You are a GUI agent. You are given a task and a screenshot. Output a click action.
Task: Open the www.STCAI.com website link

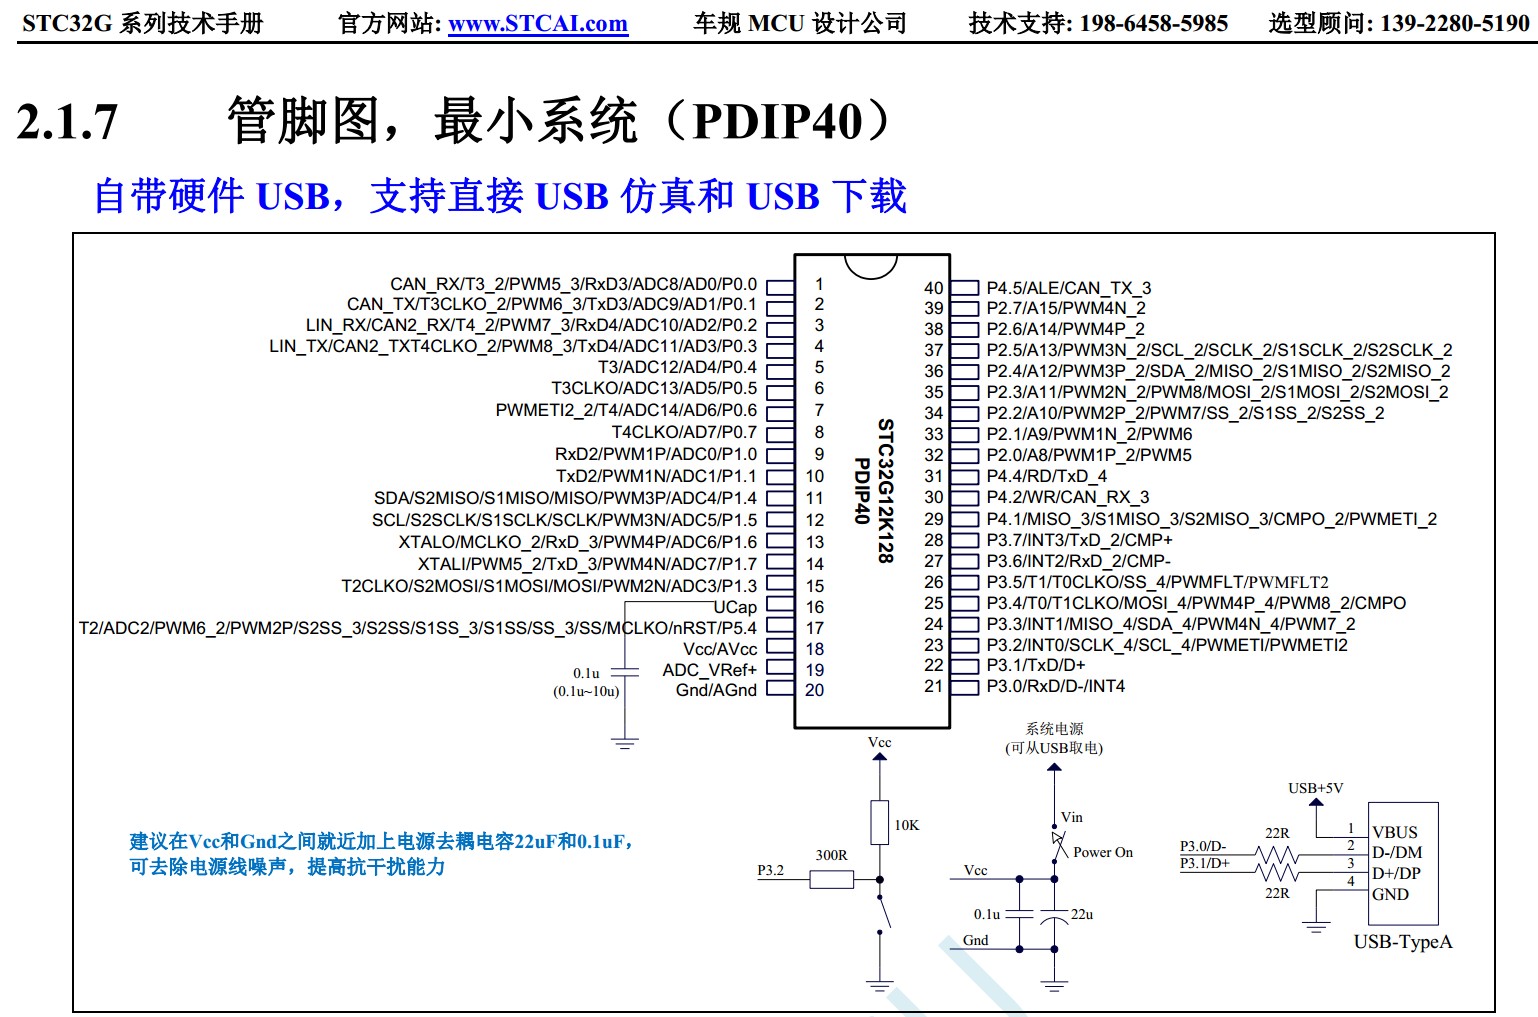point(538,23)
